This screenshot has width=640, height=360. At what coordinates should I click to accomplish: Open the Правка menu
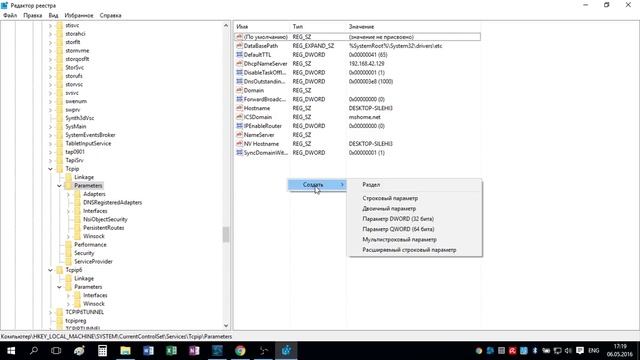[33, 15]
